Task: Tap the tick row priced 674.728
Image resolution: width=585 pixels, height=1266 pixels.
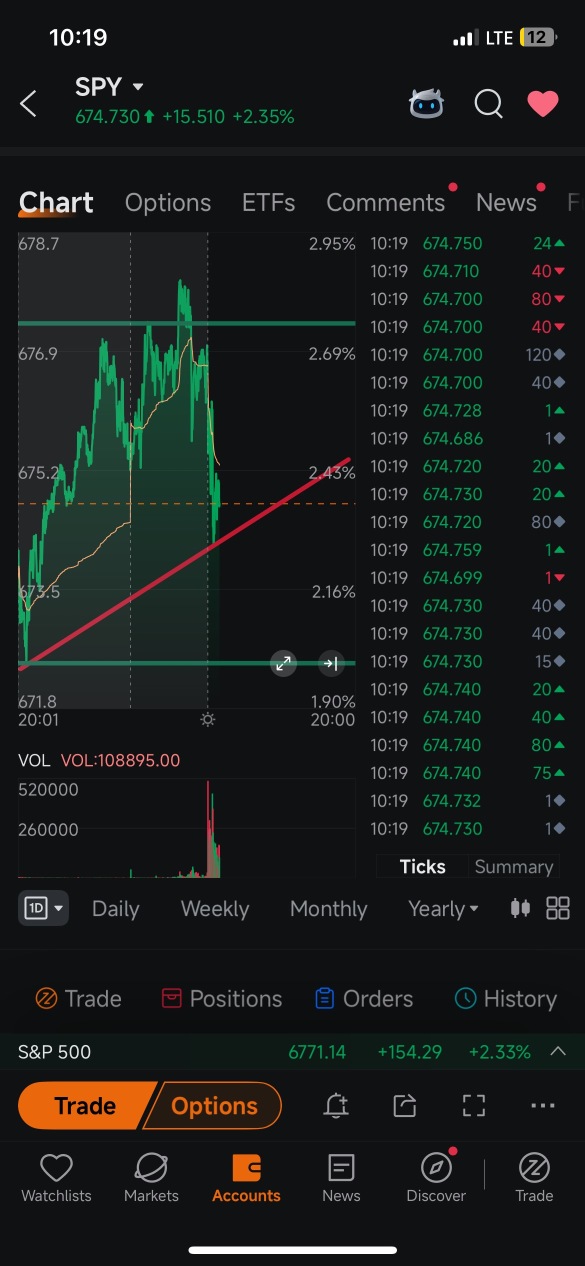Action: pyautogui.click(x=467, y=410)
